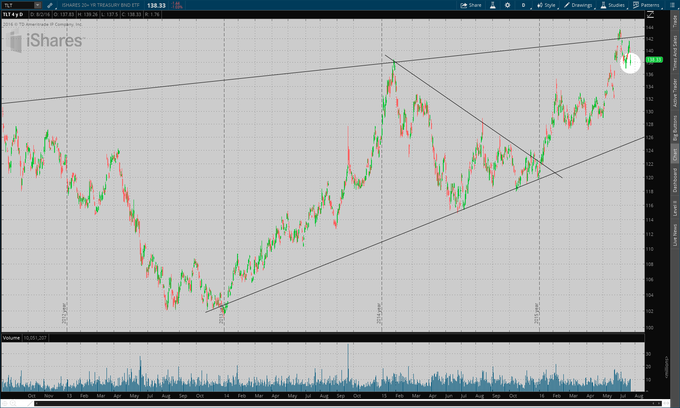Click the green 138.33 price bubble
This screenshot has height=408, width=680.
654,60
